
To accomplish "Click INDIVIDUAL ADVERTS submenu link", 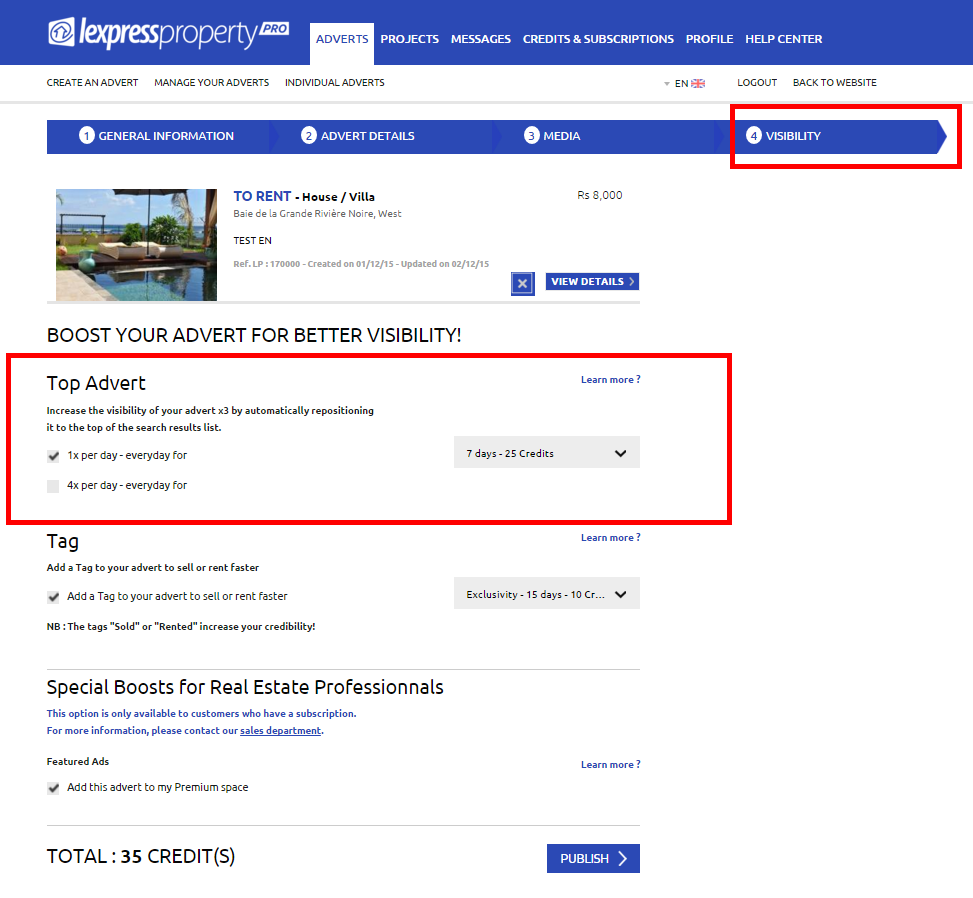I will [334, 83].
